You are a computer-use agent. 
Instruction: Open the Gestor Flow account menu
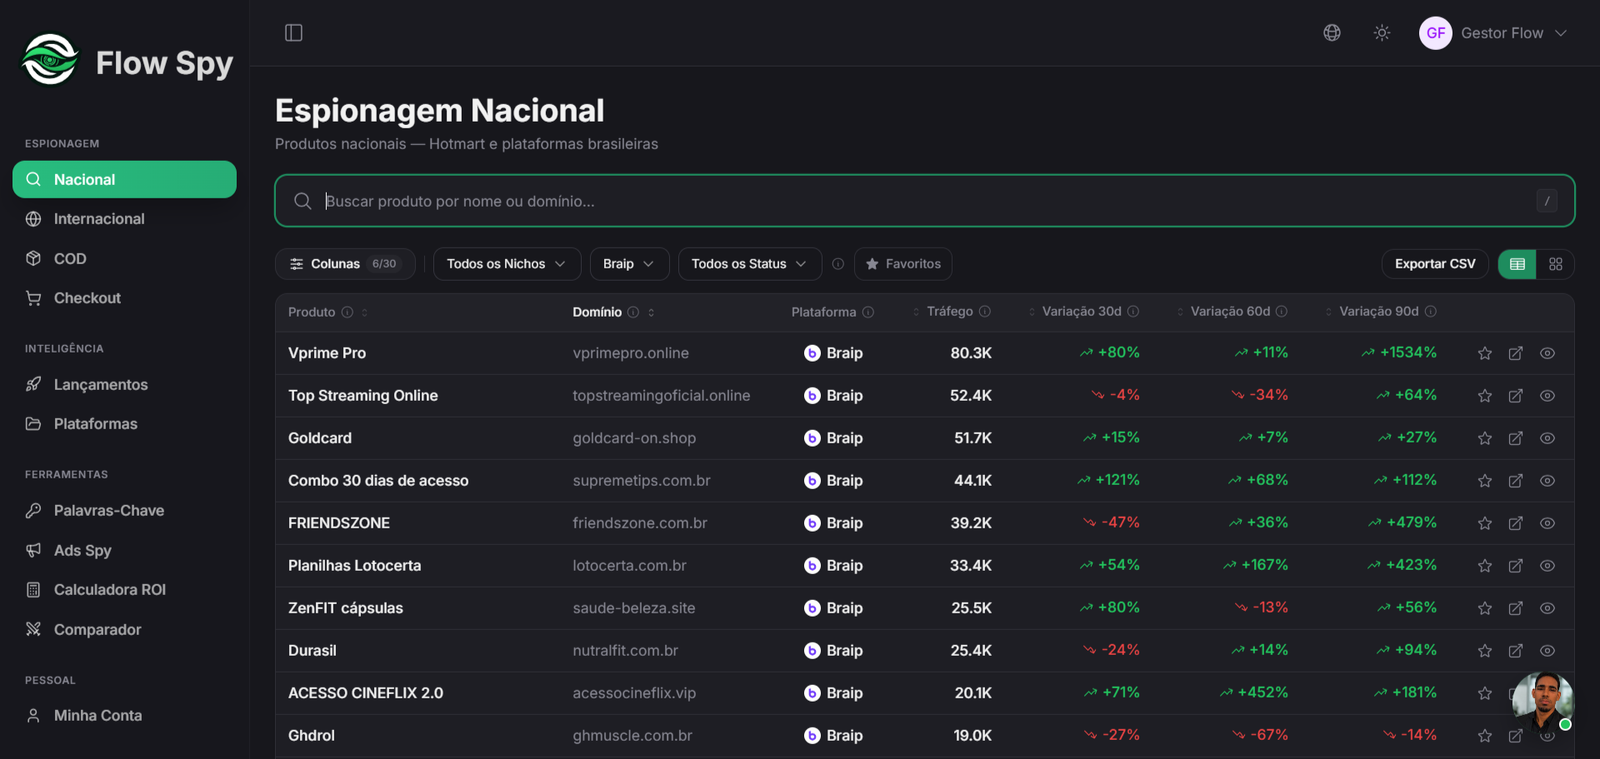tap(1493, 33)
